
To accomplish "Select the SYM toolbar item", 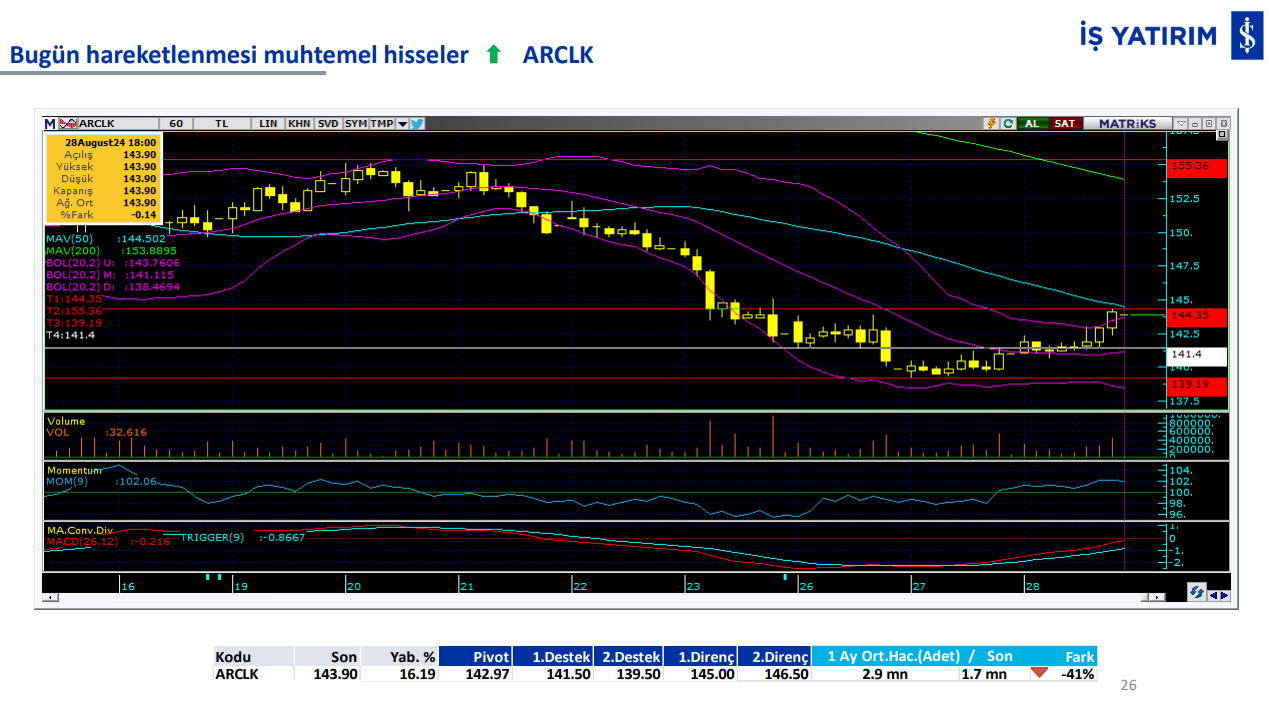I will [355, 124].
